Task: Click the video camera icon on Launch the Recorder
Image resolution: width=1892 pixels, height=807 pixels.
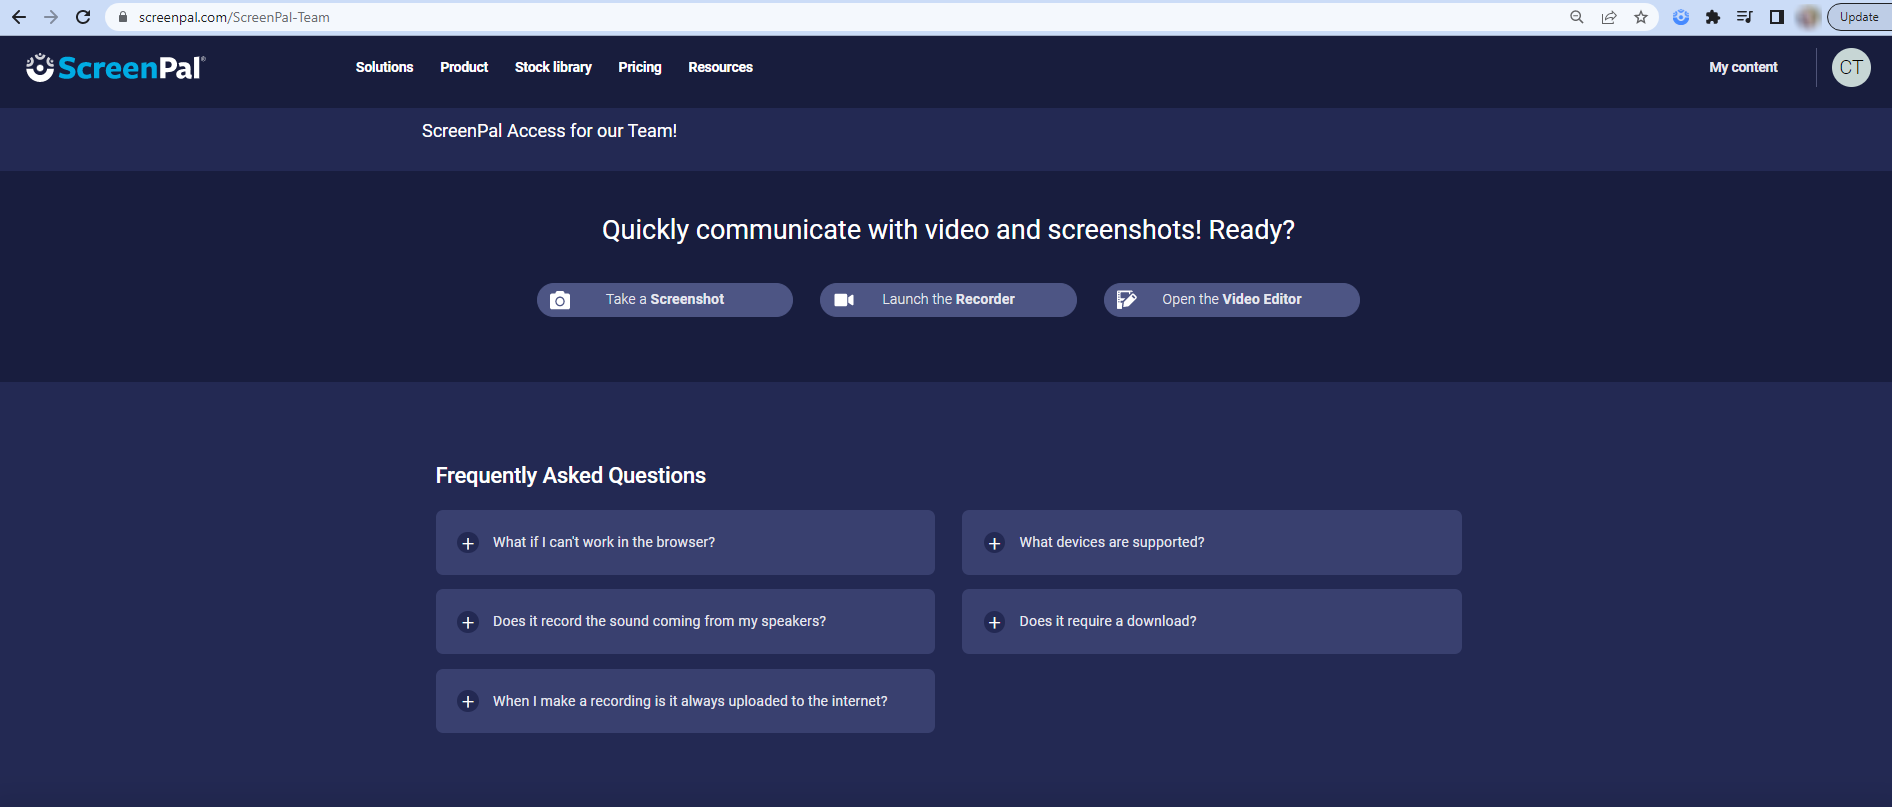Action: (844, 300)
